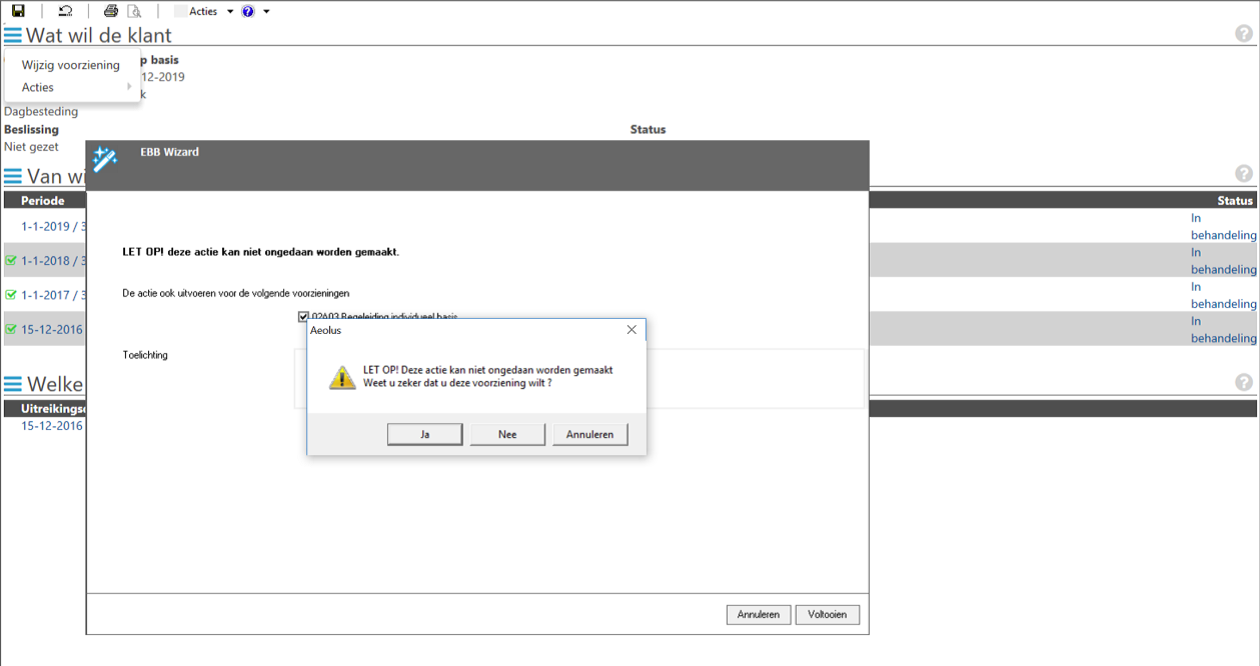Click the blue help question mark icon

[x=248, y=11]
